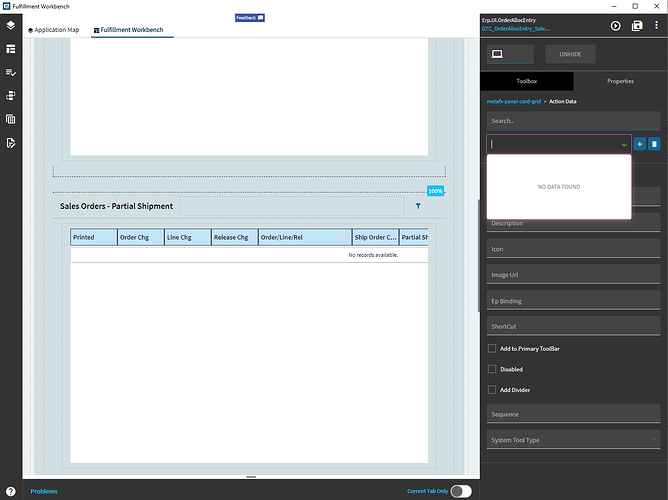Click the UNHIDE button
The image size is (668, 500).
tap(570, 54)
